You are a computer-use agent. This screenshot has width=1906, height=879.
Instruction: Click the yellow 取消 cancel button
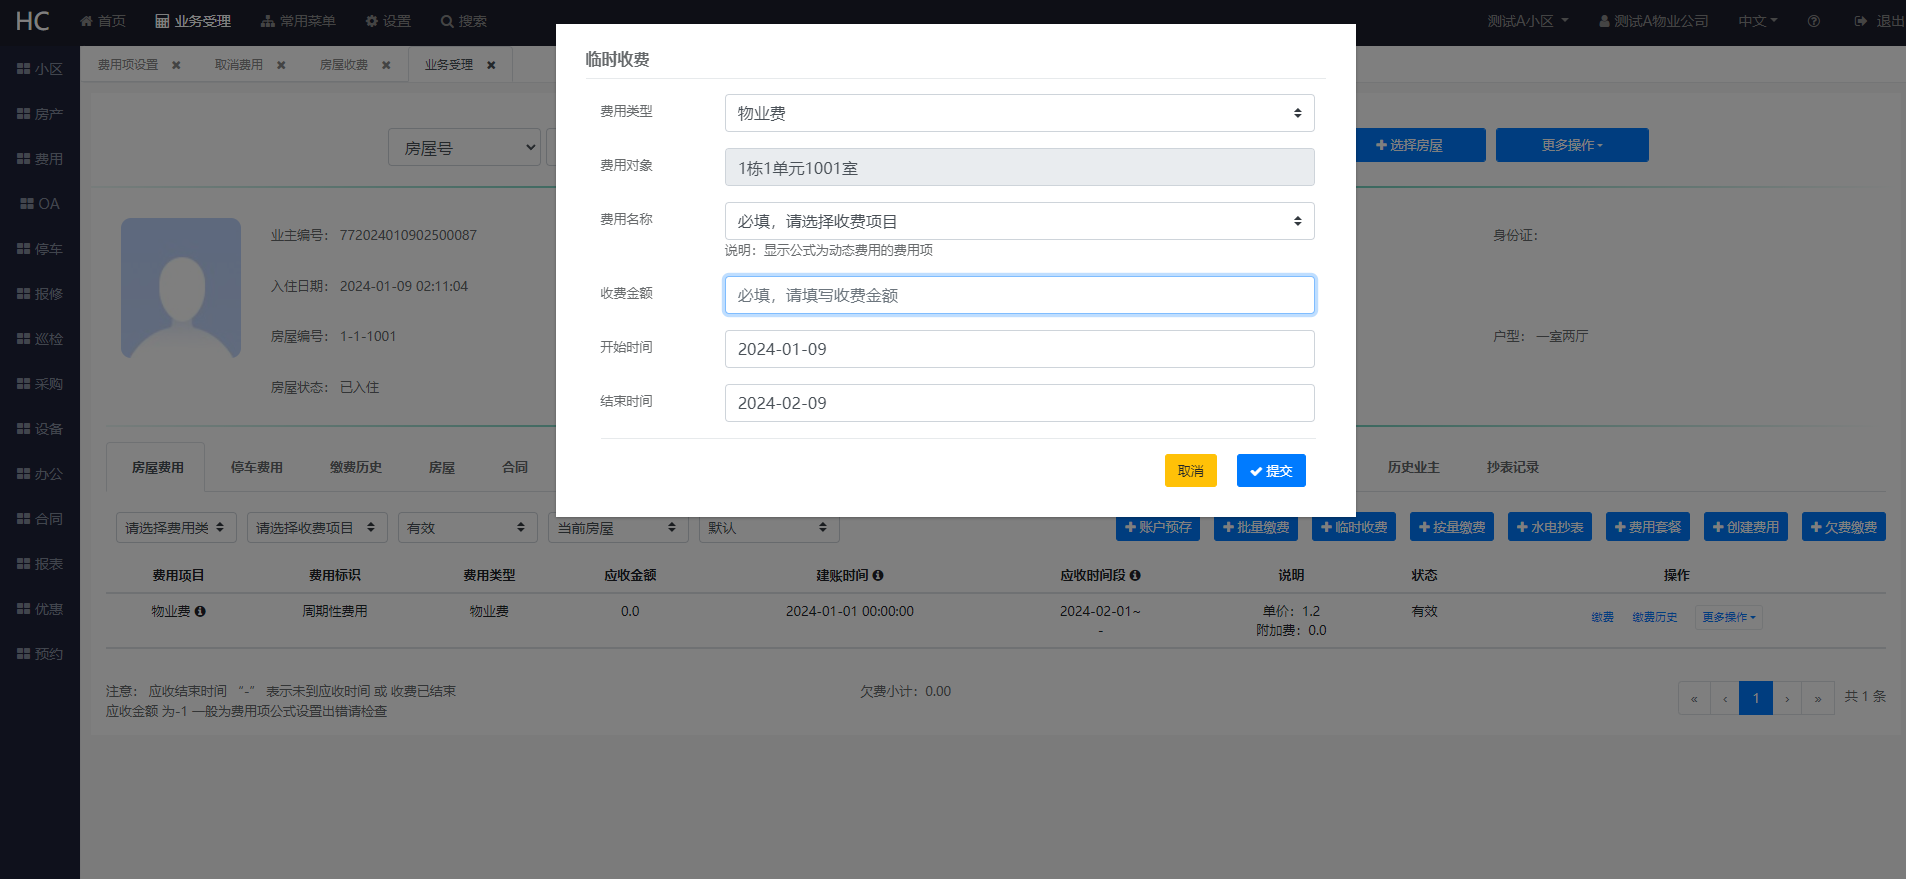(1190, 471)
